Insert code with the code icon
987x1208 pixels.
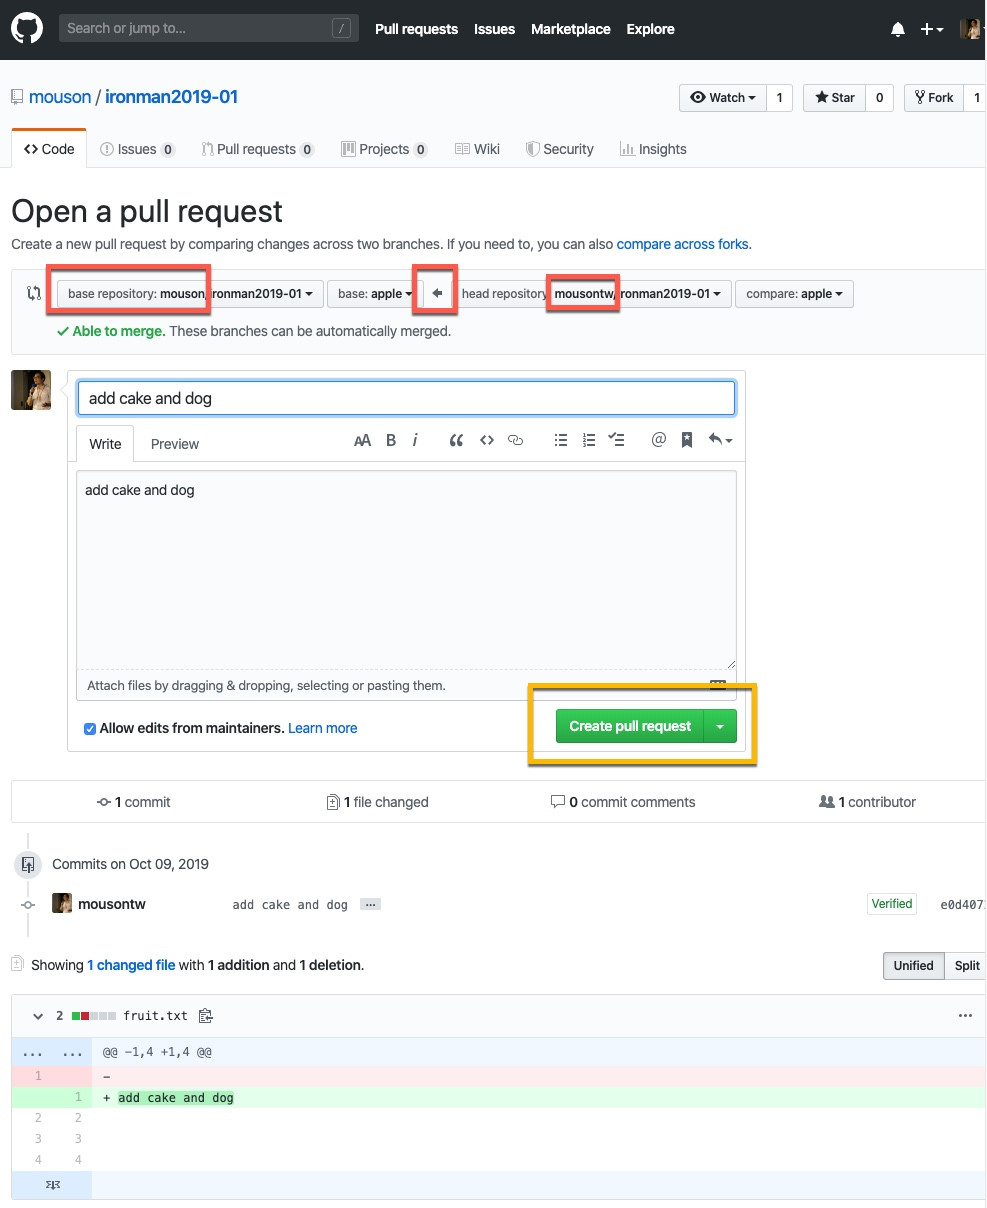point(487,440)
